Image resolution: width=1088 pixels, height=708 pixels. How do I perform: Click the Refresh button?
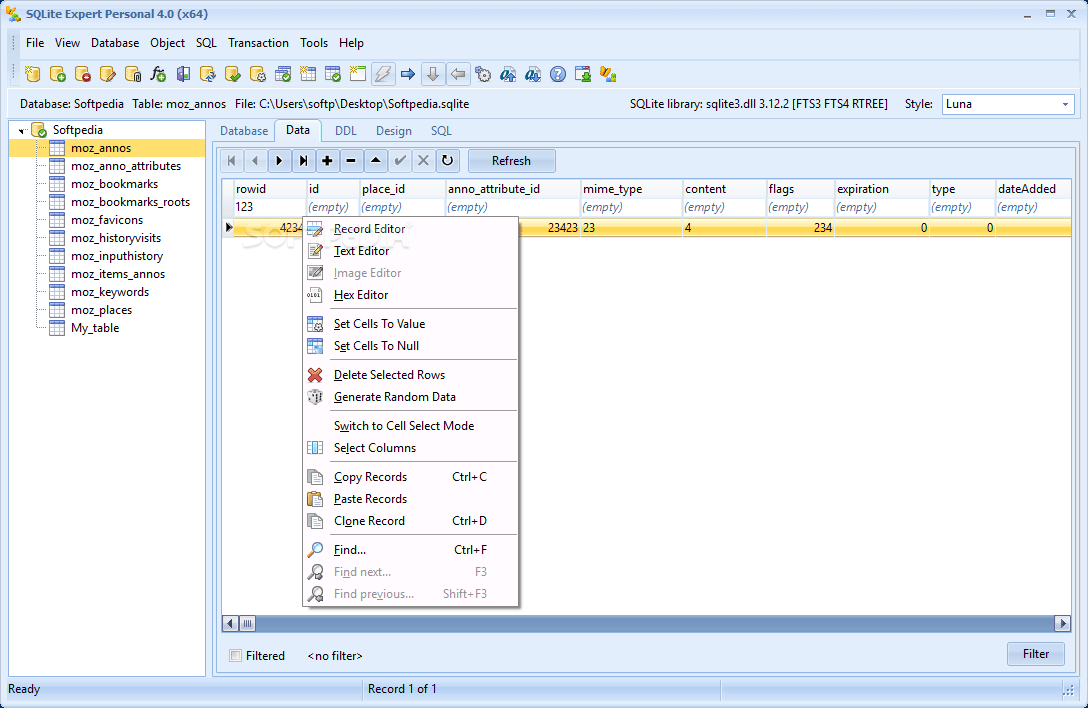pos(511,161)
